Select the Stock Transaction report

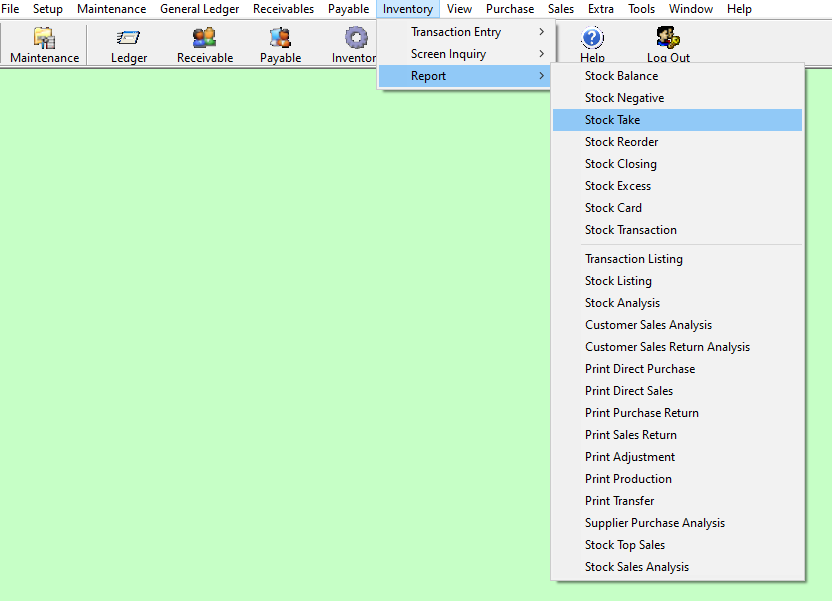[678, 230]
